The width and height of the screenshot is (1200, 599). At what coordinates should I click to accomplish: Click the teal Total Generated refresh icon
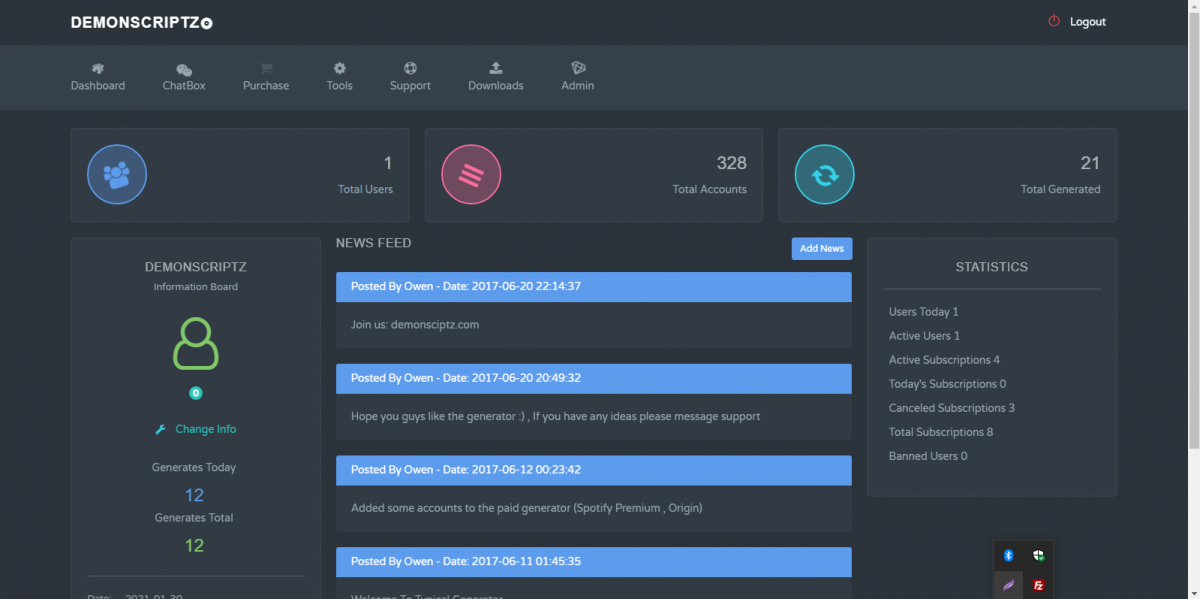pos(824,175)
